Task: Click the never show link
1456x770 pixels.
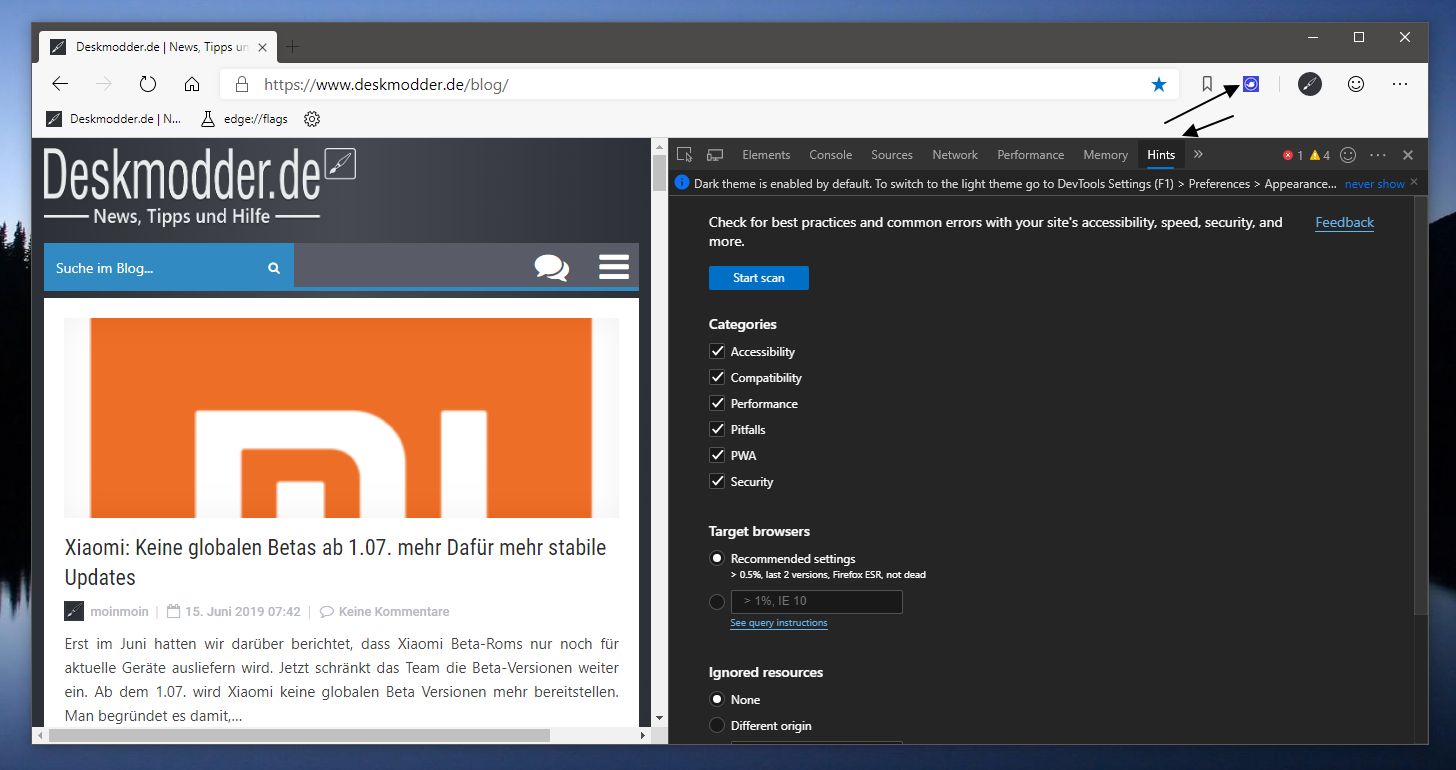Action: pyautogui.click(x=1374, y=184)
